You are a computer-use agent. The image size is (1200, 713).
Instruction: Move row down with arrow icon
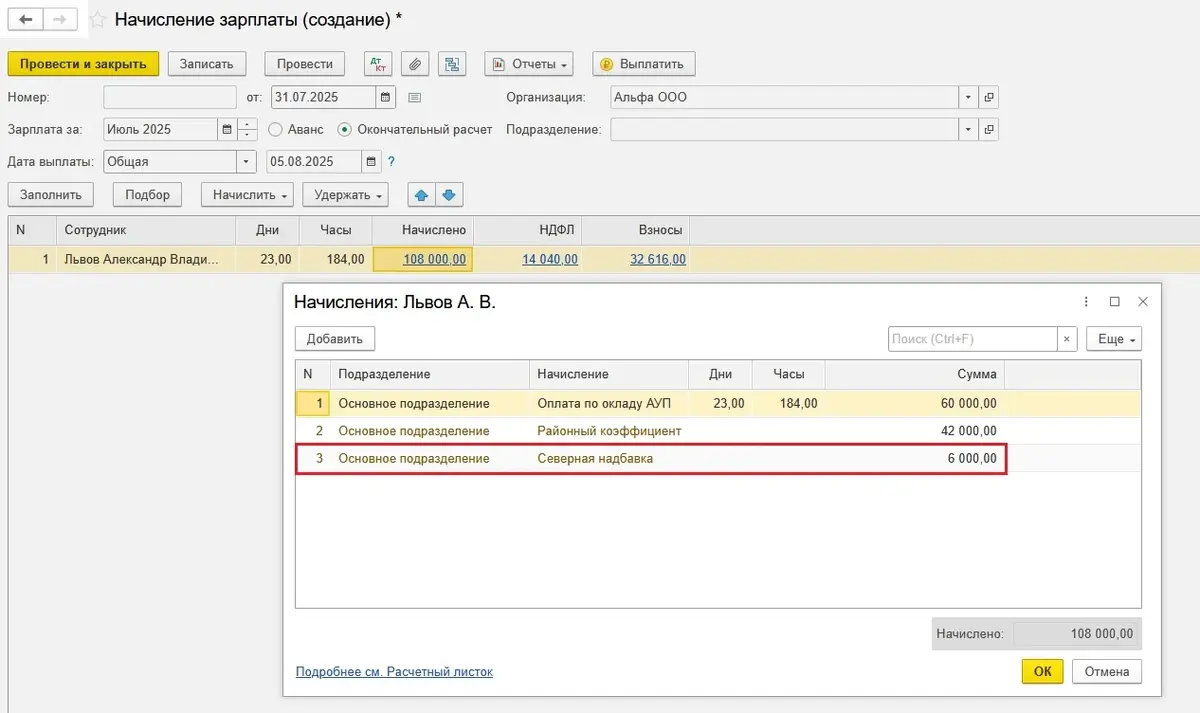pyautogui.click(x=448, y=195)
